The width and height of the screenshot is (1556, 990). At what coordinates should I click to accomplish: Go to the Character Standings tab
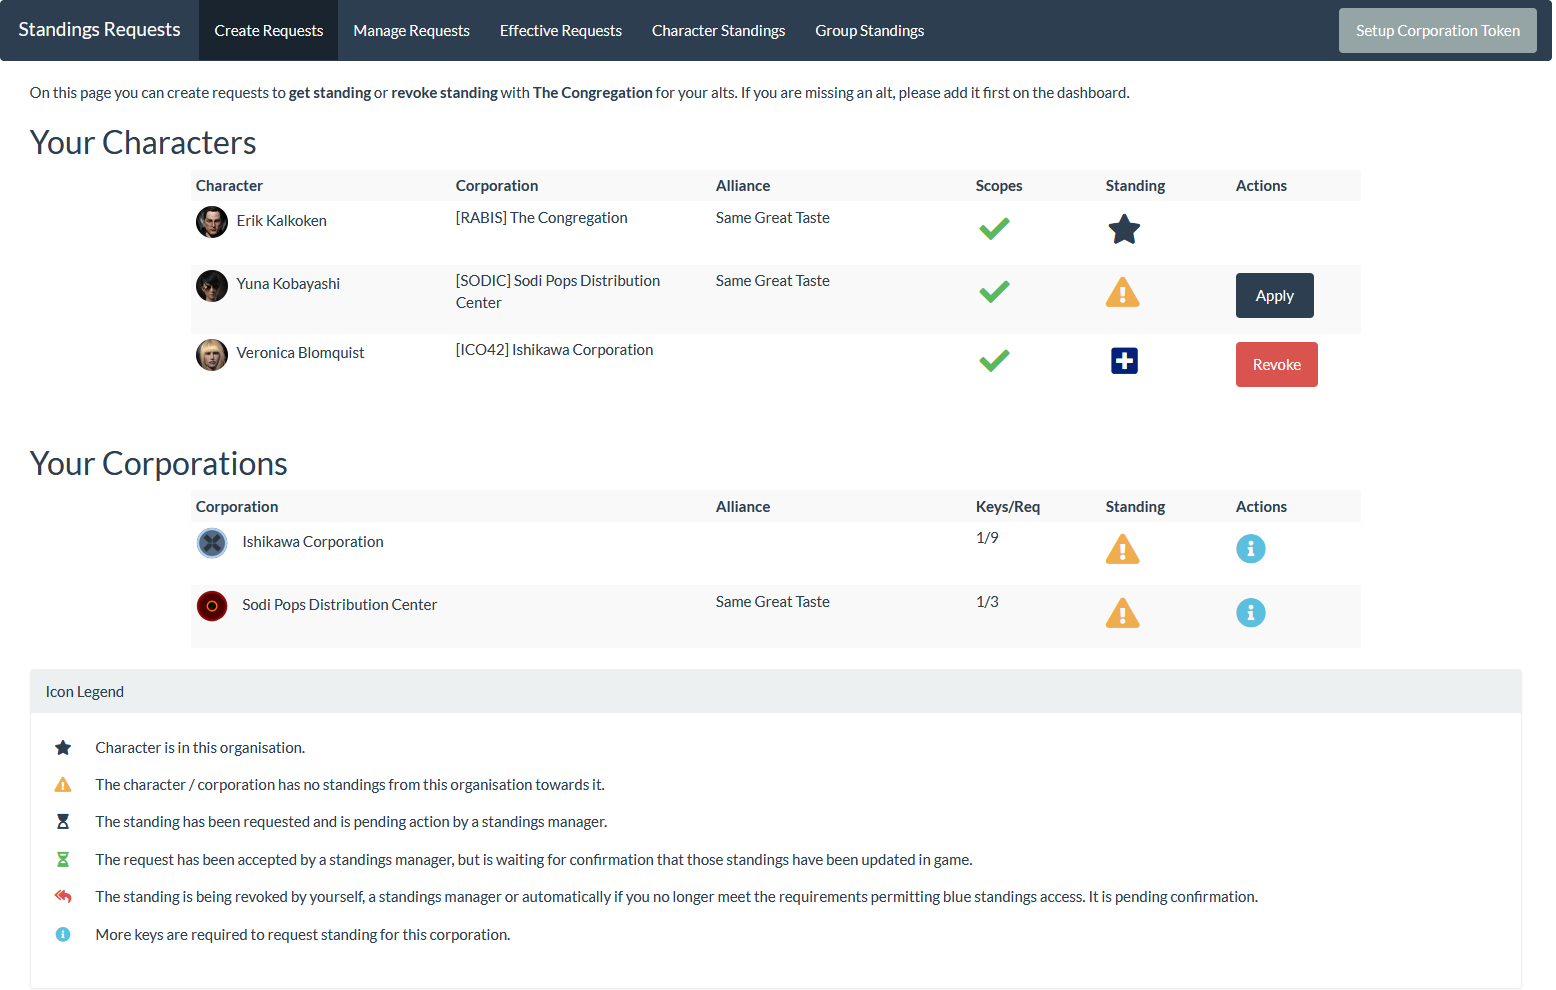tap(718, 31)
